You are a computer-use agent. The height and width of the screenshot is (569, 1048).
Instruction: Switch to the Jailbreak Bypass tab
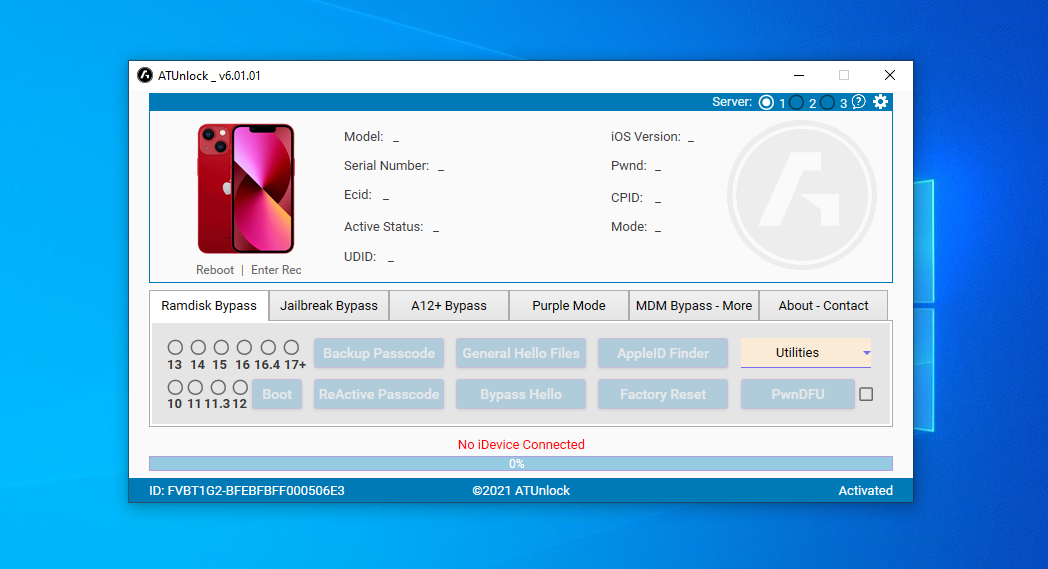pyautogui.click(x=329, y=306)
